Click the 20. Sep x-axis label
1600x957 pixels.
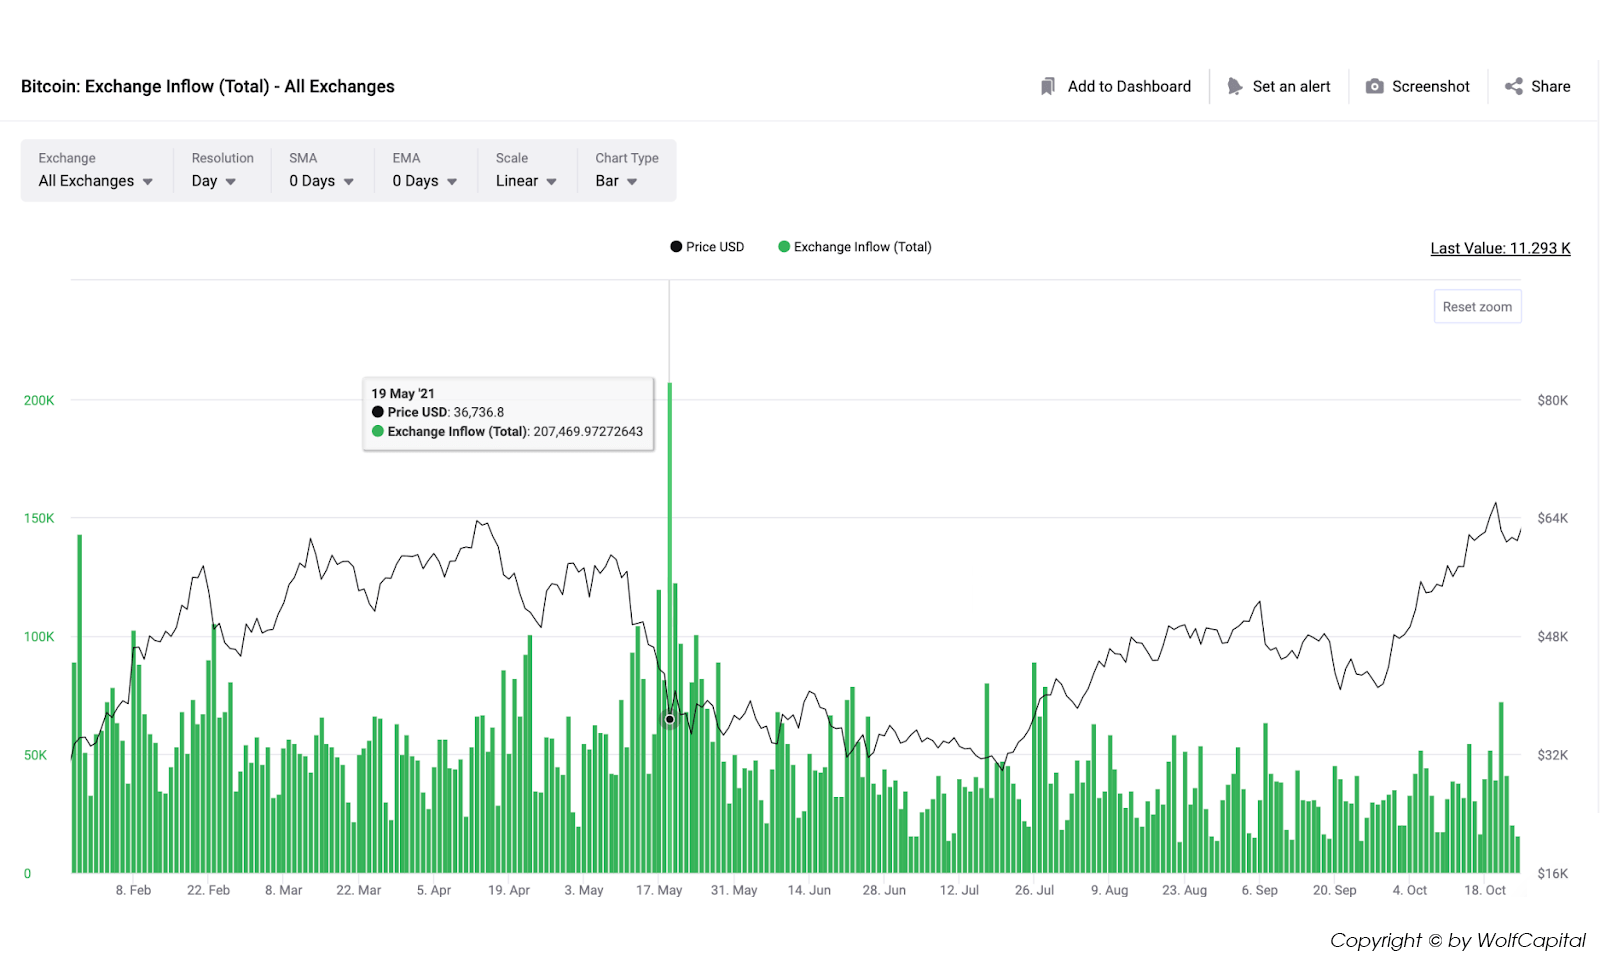1334,890
